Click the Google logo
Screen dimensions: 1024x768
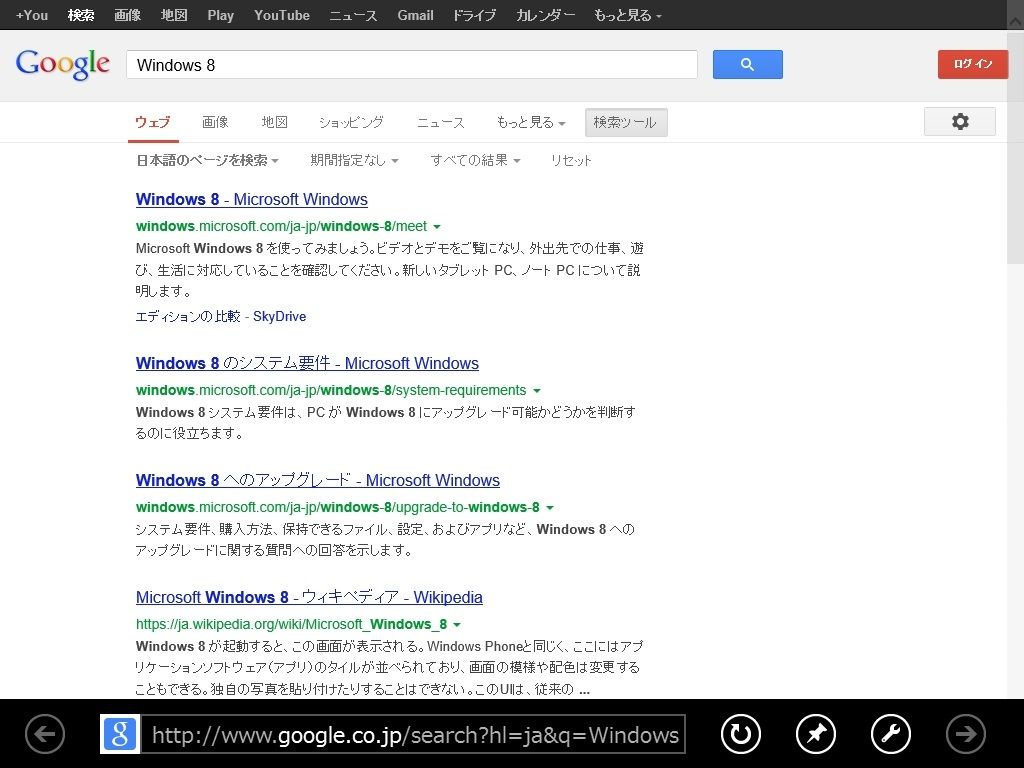click(63, 65)
